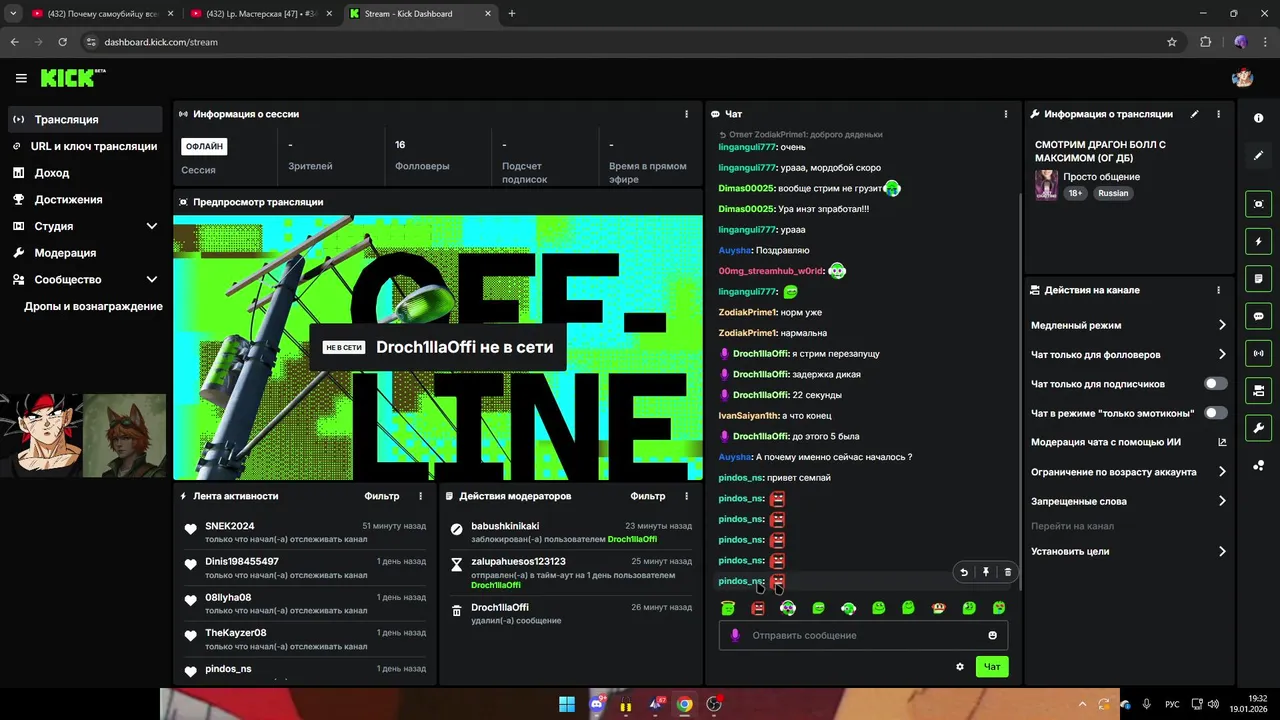Image resolution: width=1280 pixels, height=720 pixels.
Task: Open the Лента активности three-dot menu
Action: (420, 496)
